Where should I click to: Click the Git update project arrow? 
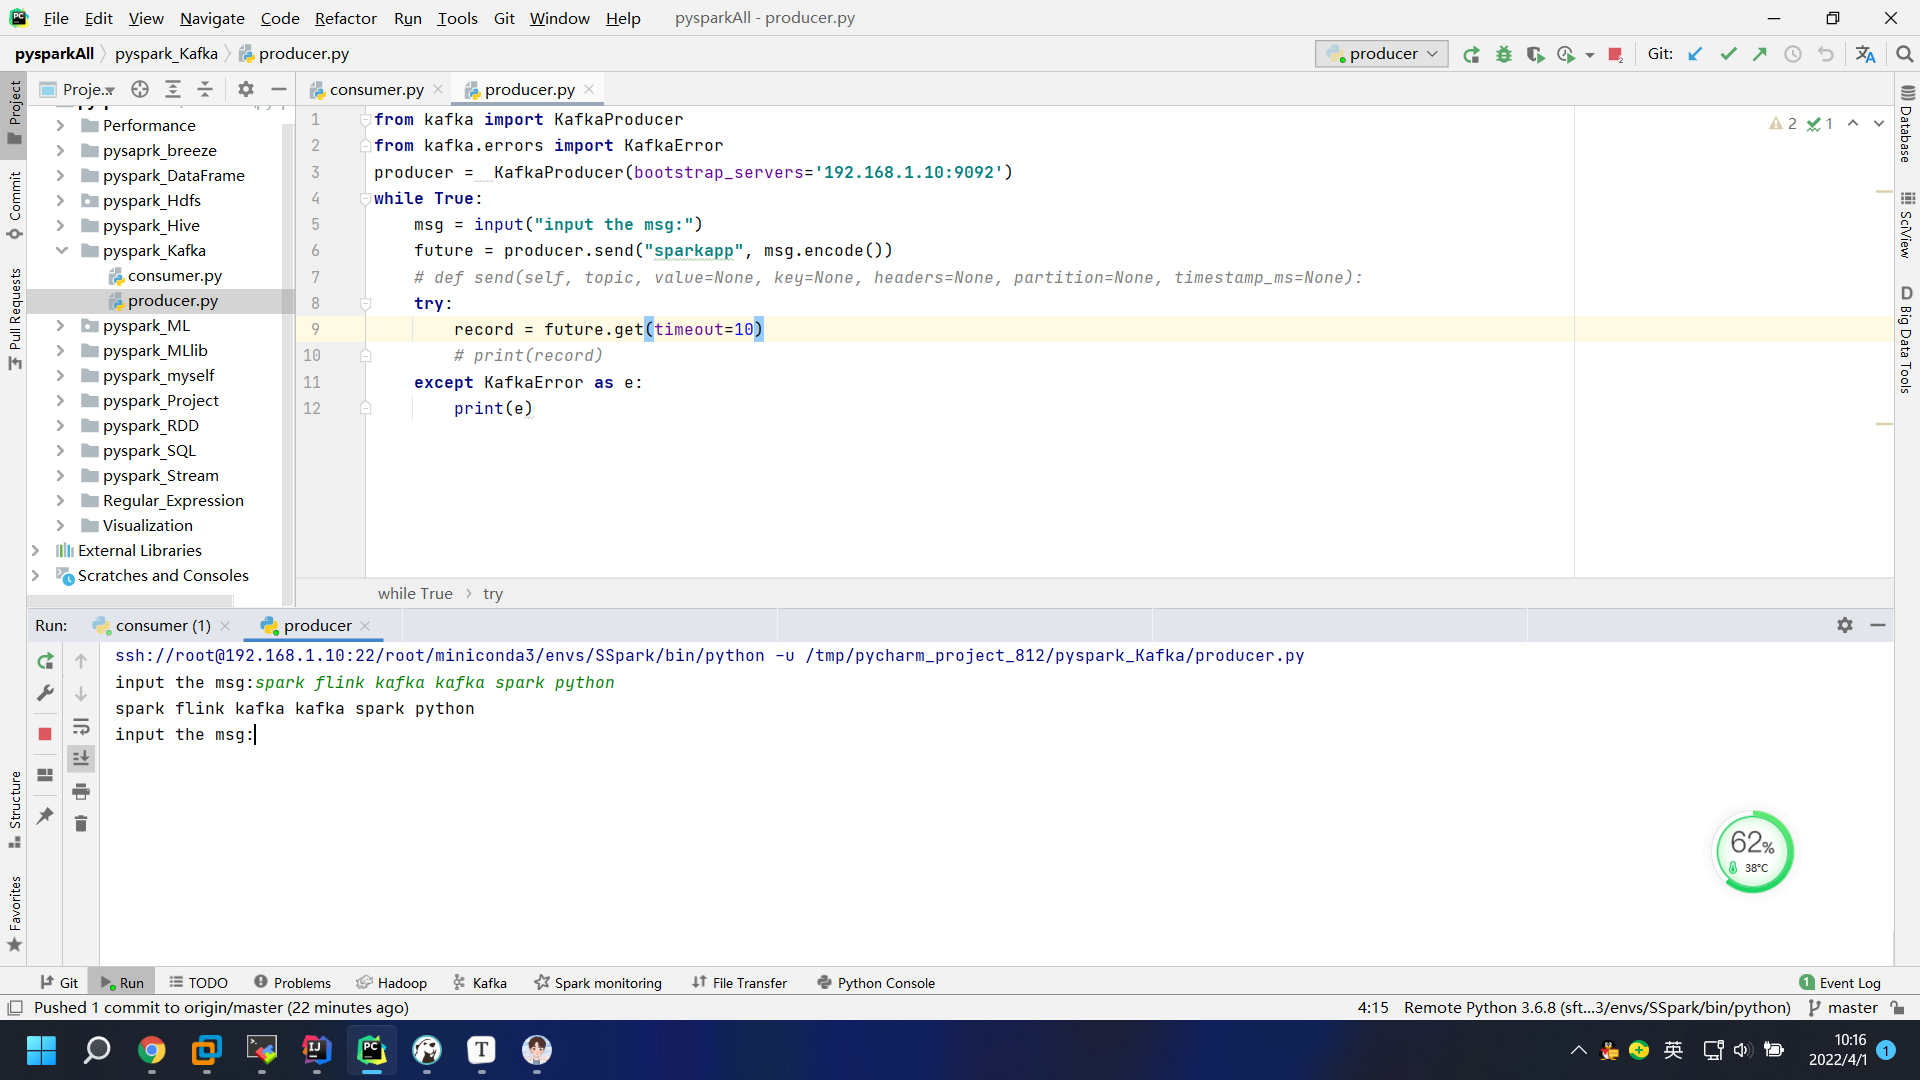[x=1695, y=54]
